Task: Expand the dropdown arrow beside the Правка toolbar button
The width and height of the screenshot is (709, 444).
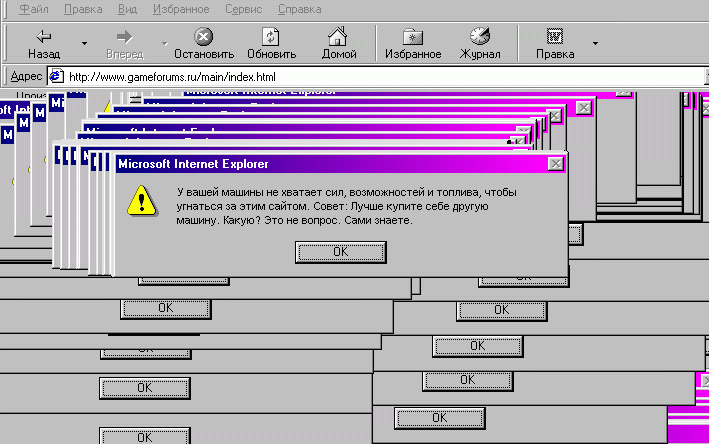Action: (x=595, y=44)
